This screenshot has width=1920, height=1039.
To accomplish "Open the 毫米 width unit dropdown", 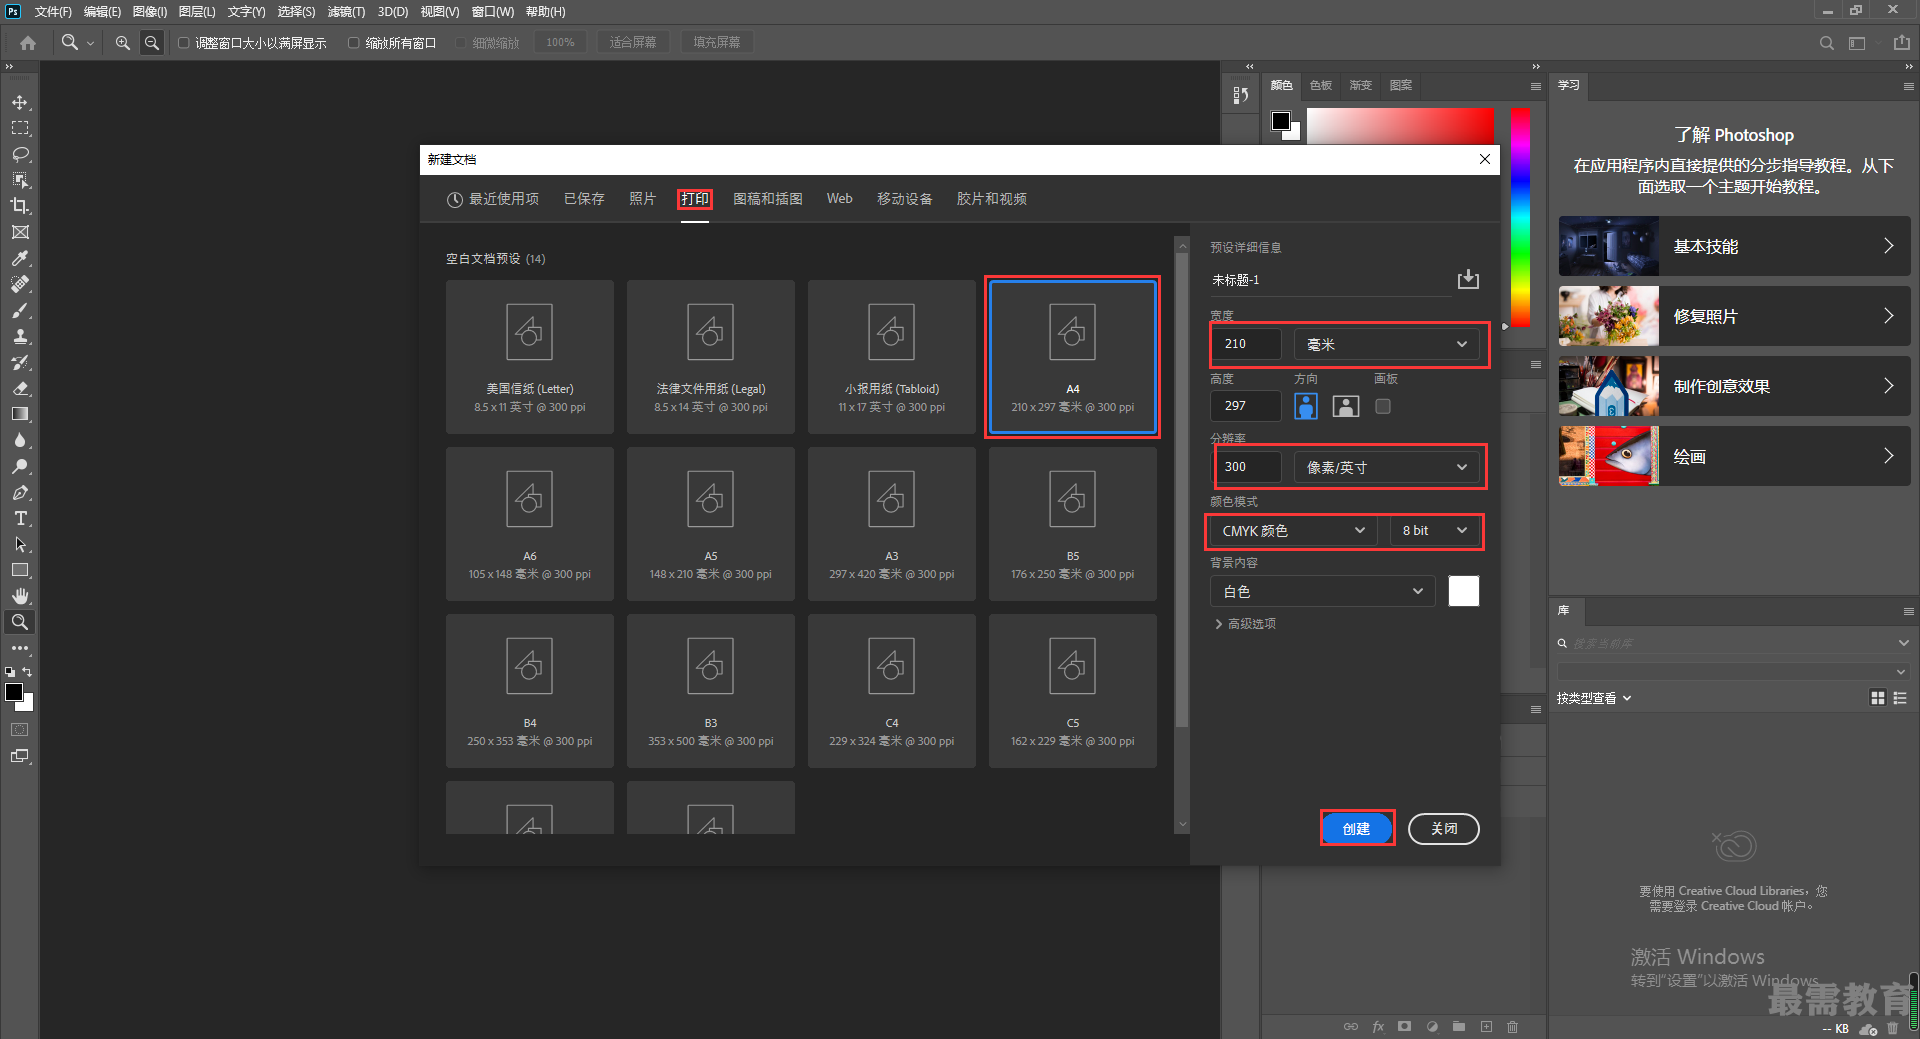I will [x=1387, y=344].
